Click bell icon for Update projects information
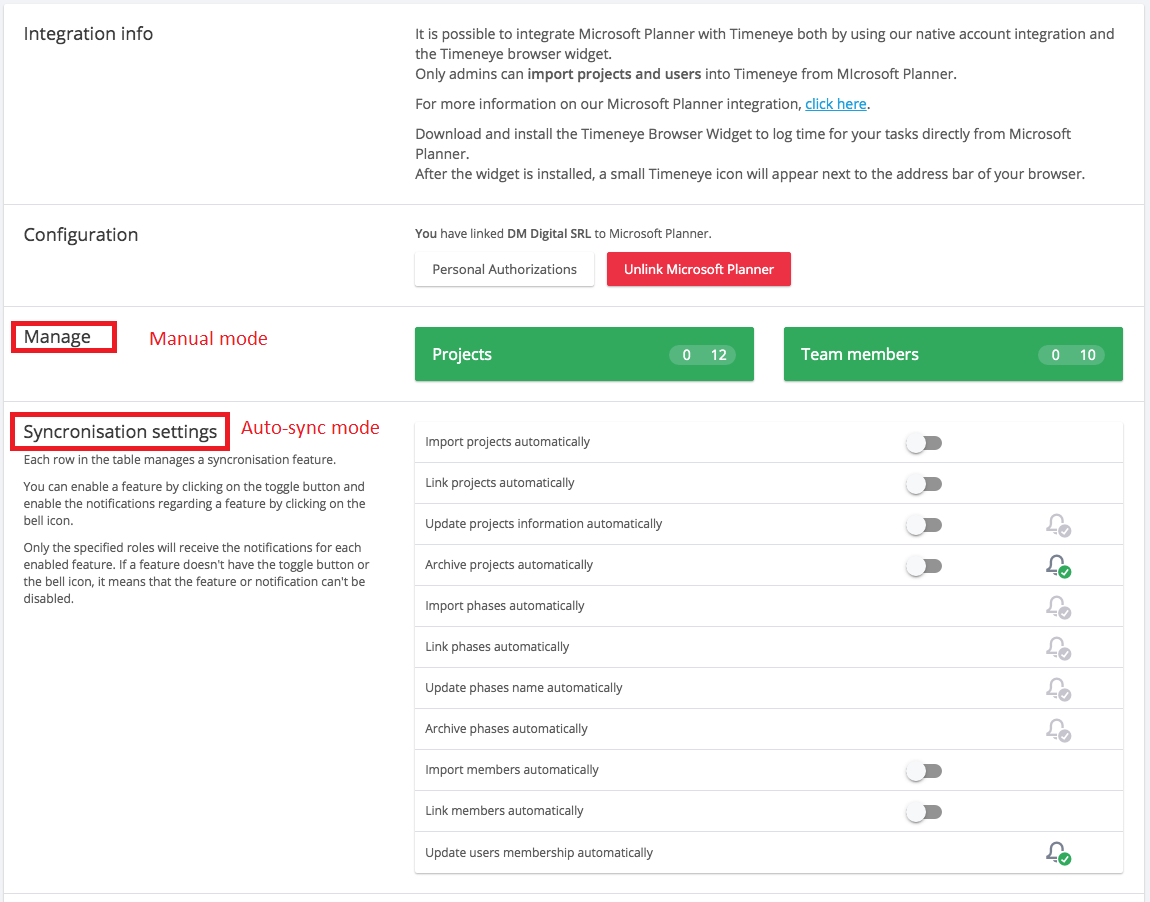 (x=1058, y=524)
